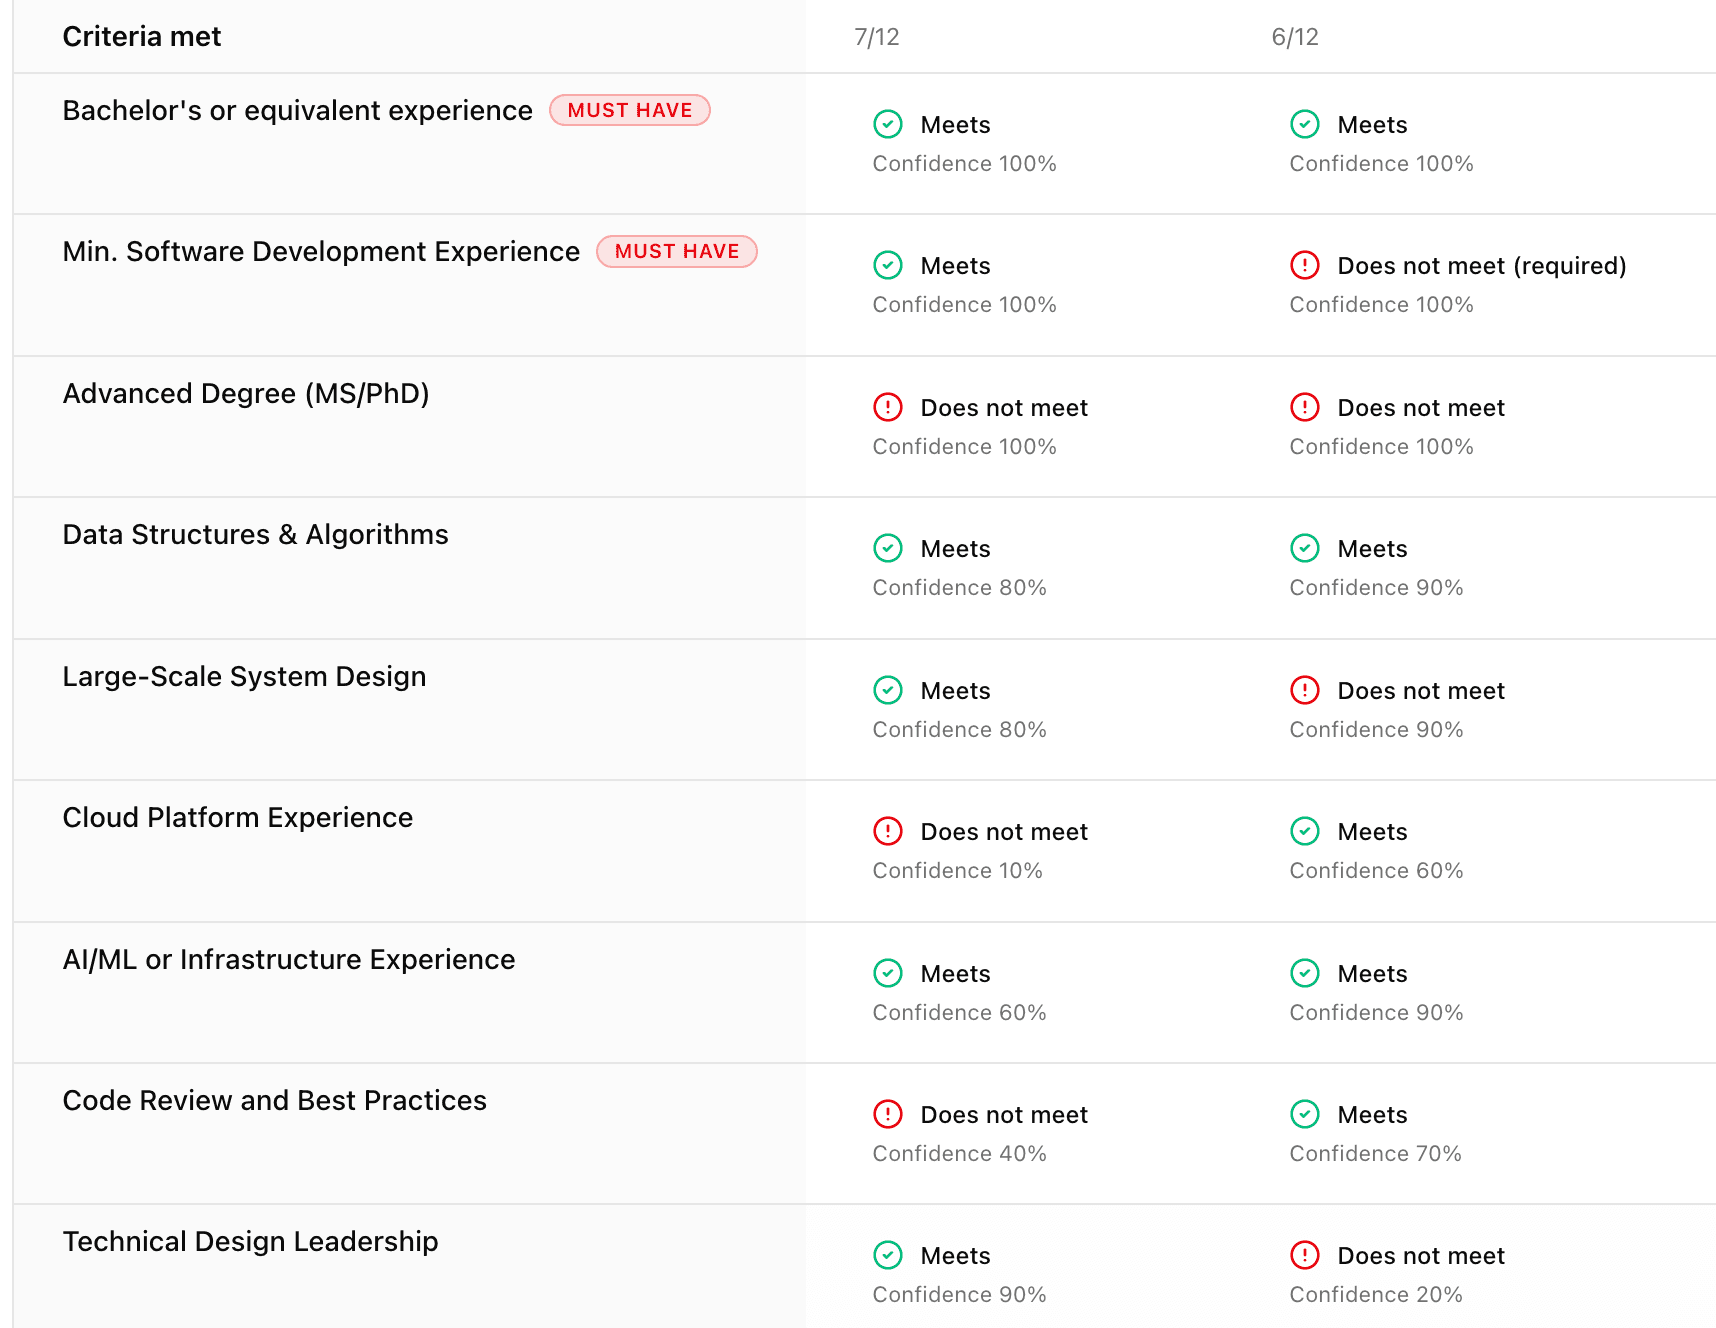Click MUST HAVE badge beside Bachelor's criterion
1716x1328 pixels.
click(630, 110)
